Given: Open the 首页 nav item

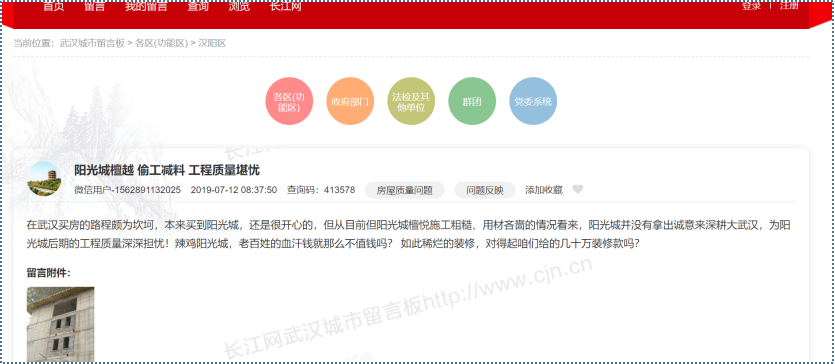Looking at the screenshot, I should pos(53,7).
